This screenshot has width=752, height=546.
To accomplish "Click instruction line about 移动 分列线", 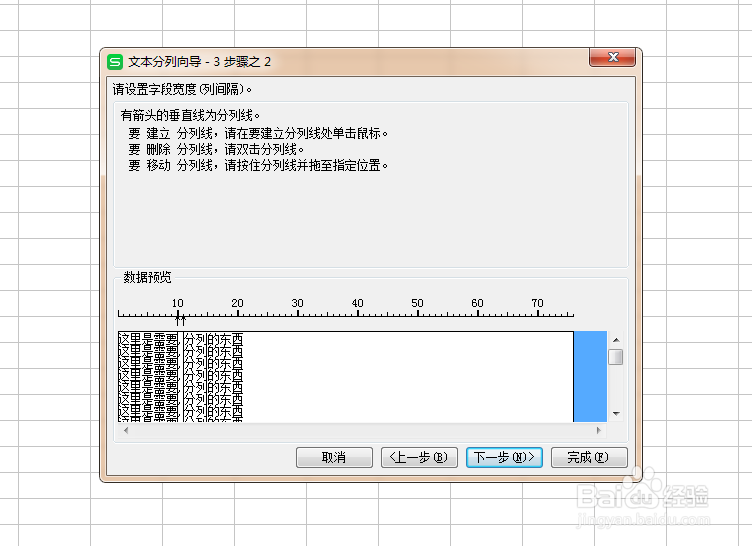I will [x=258, y=166].
